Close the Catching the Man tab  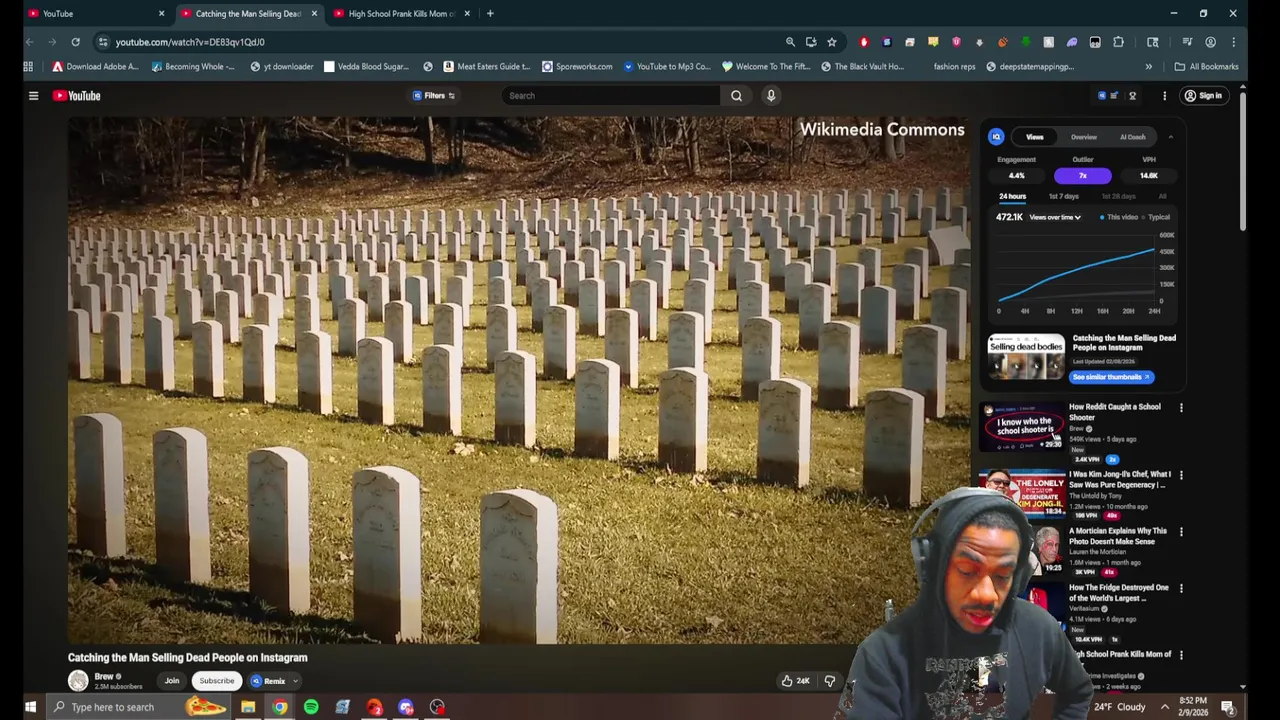(314, 14)
